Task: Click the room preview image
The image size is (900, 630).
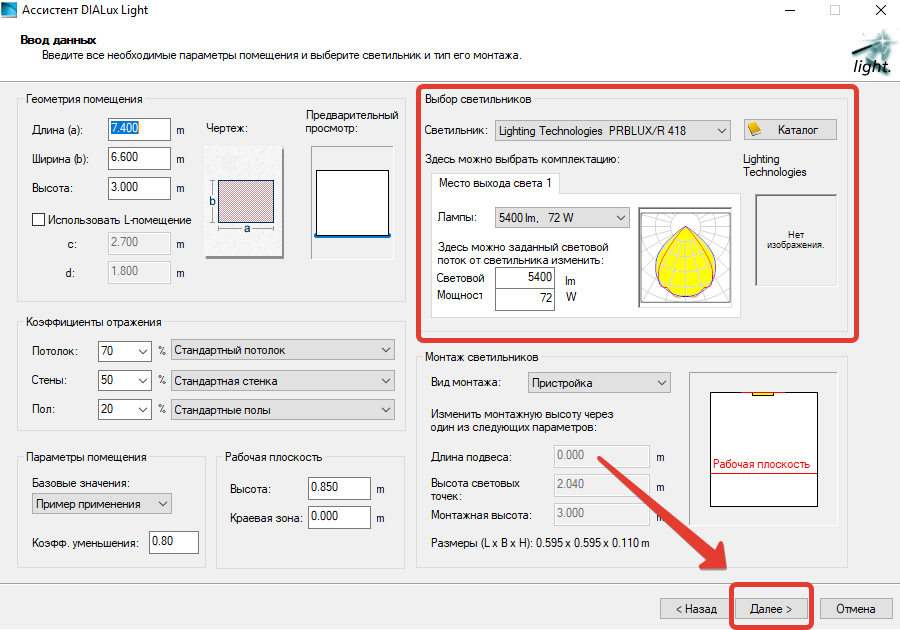Action: [x=350, y=203]
